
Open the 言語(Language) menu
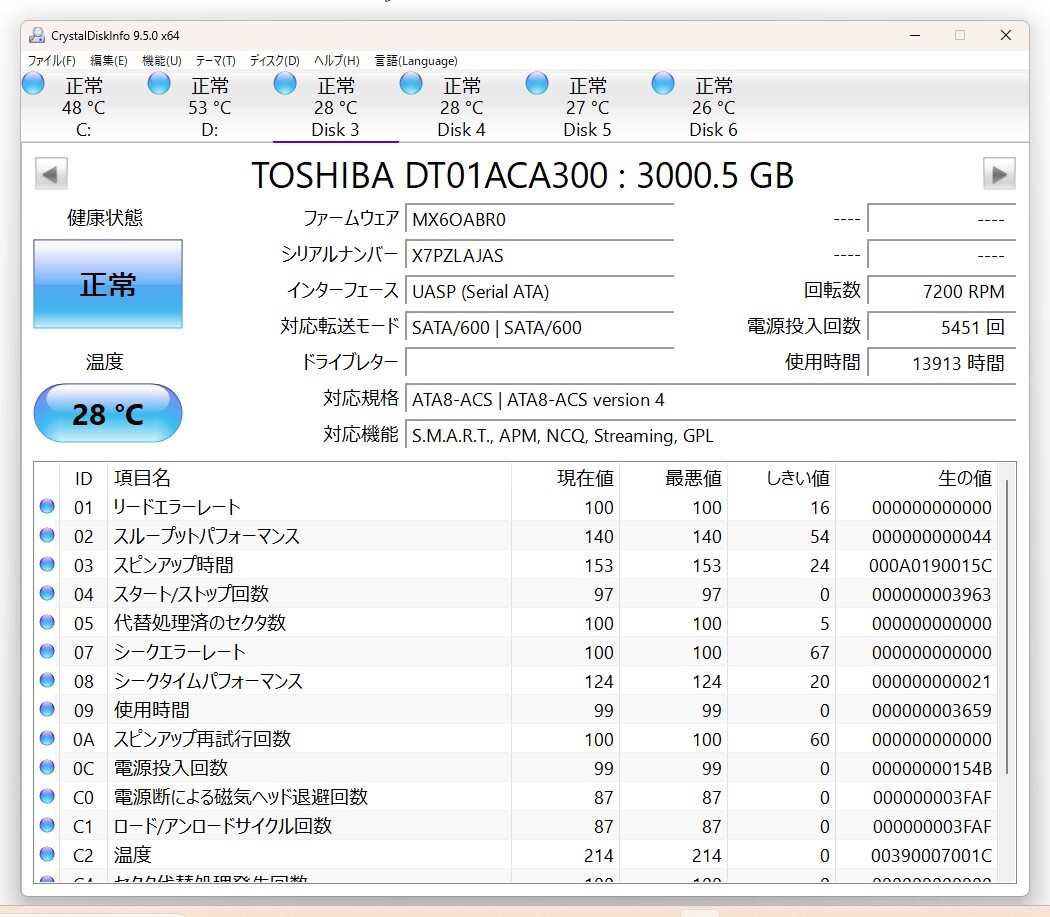tap(416, 61)
